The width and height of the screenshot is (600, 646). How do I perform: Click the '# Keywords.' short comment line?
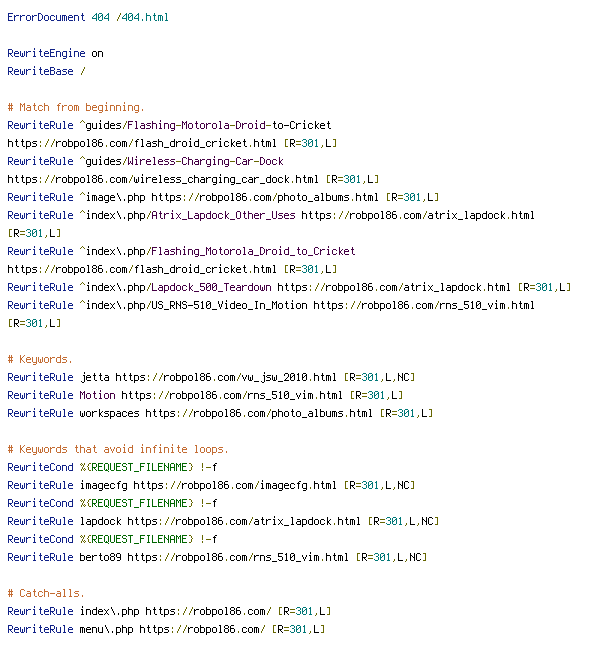pos(40,359)
